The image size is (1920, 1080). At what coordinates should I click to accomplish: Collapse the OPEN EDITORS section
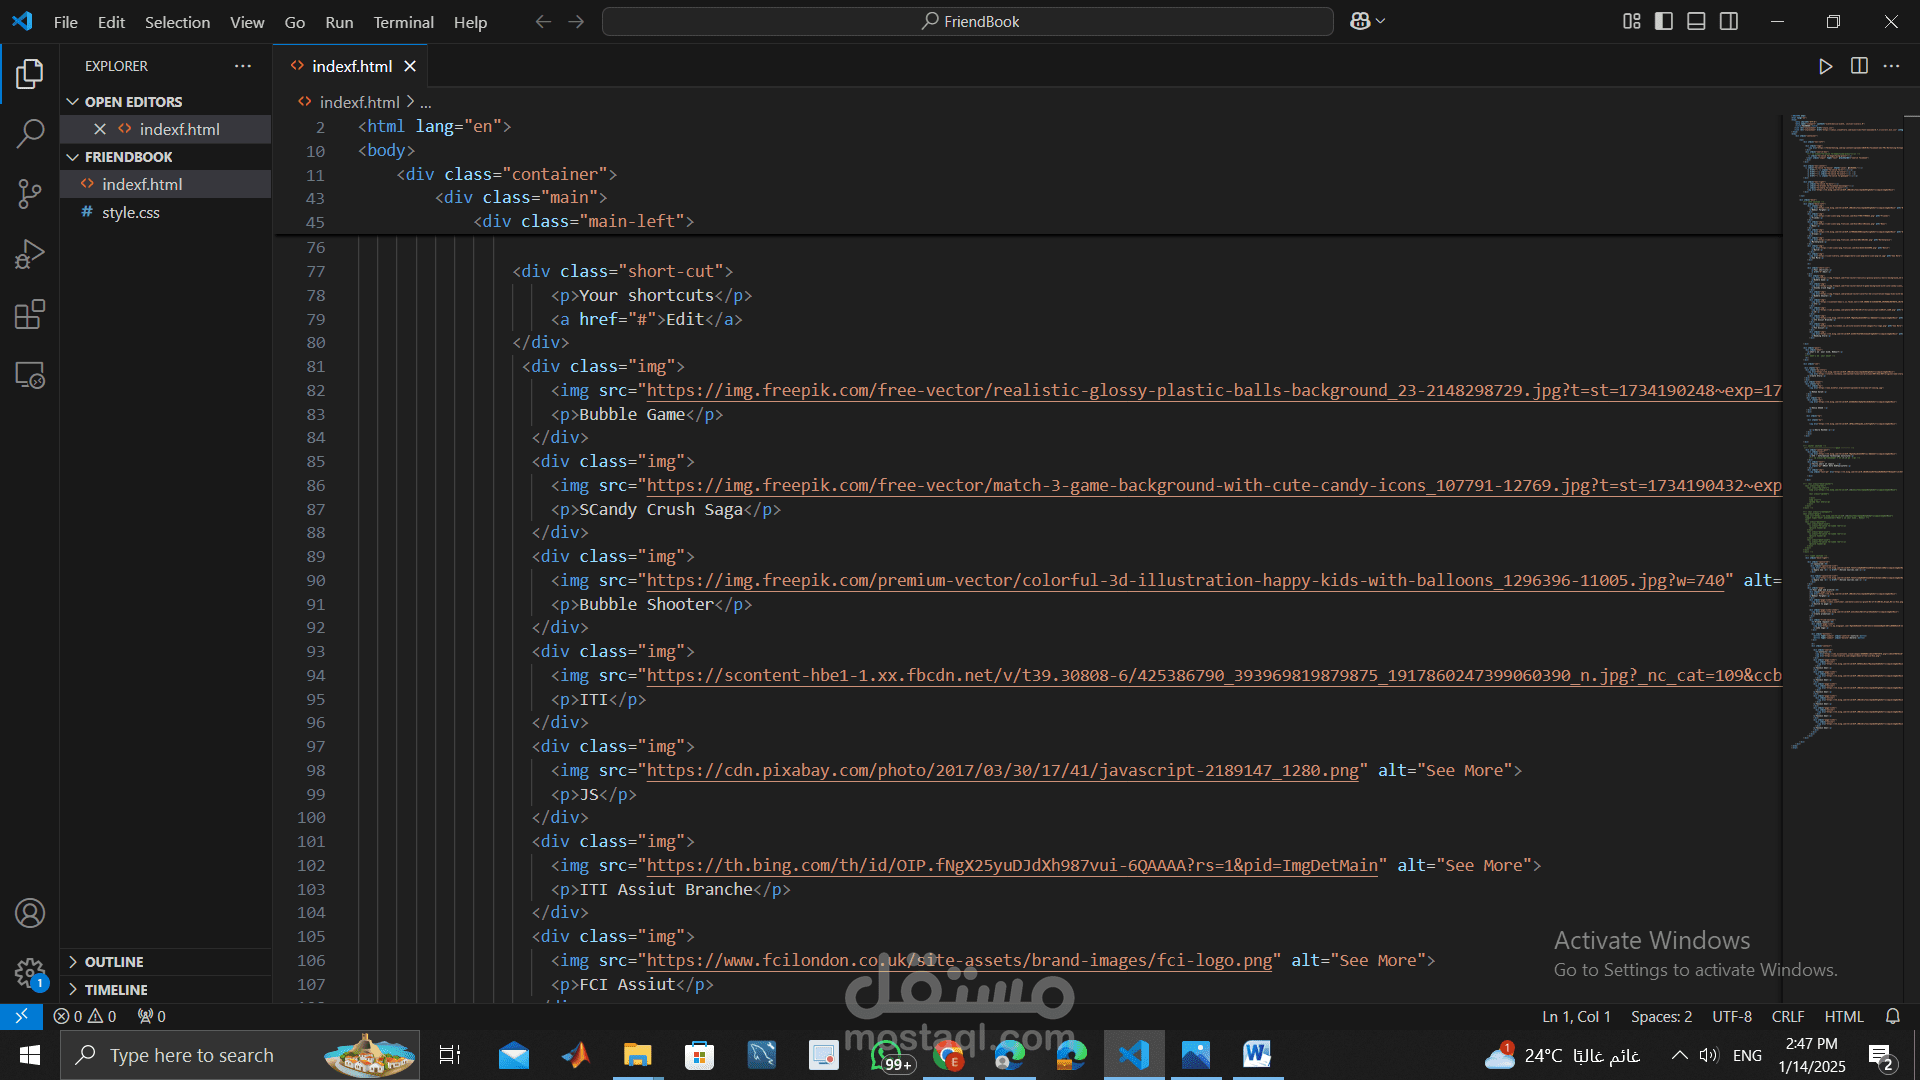133,102
